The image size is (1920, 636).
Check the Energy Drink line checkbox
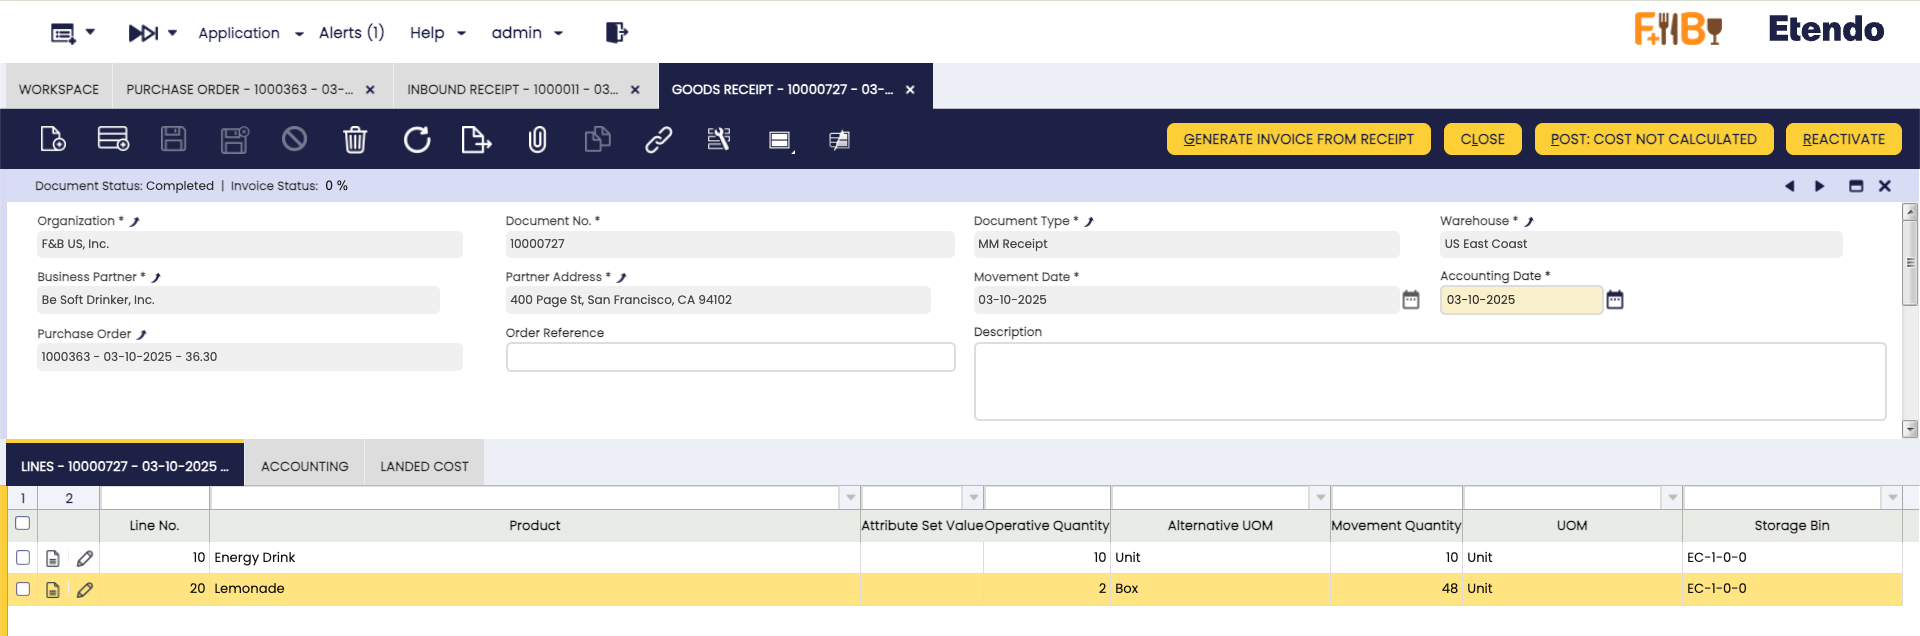click(x=23, y=558)
